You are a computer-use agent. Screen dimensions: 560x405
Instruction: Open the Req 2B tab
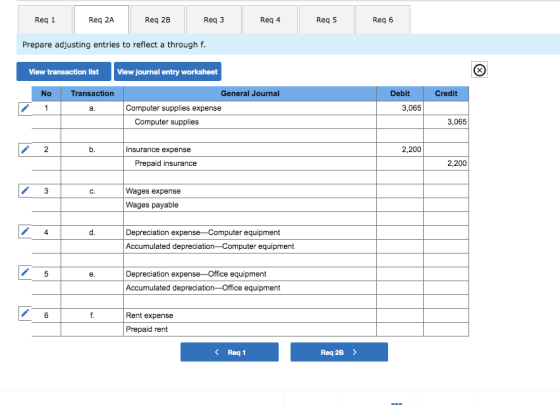[x=158, y=20]
